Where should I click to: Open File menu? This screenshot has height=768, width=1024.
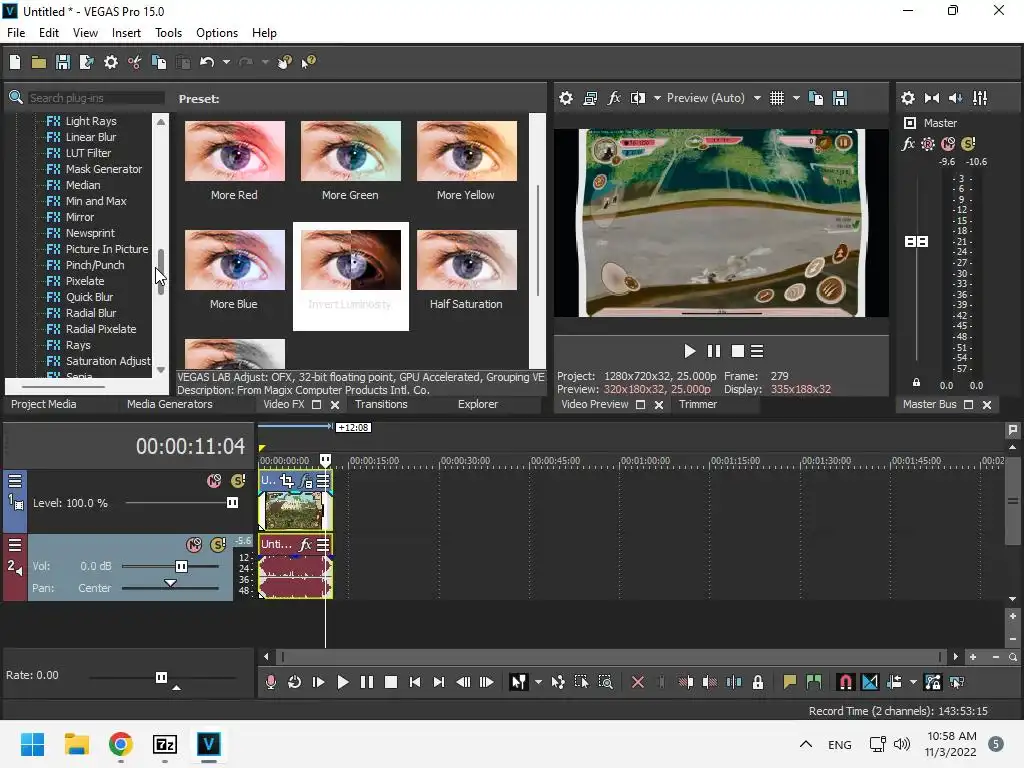point(16,33)
